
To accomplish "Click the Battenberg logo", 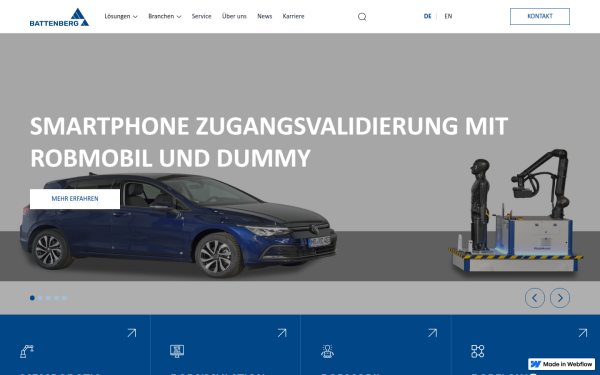I will pos(59,17).
